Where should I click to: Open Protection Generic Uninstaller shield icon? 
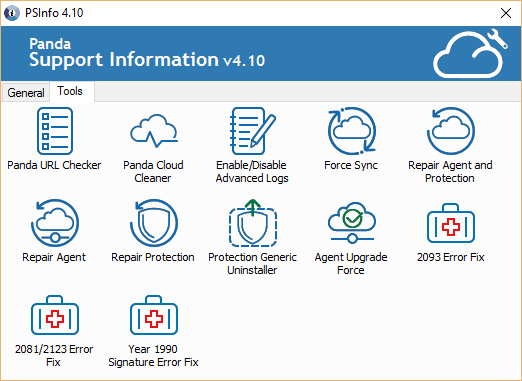253,223
